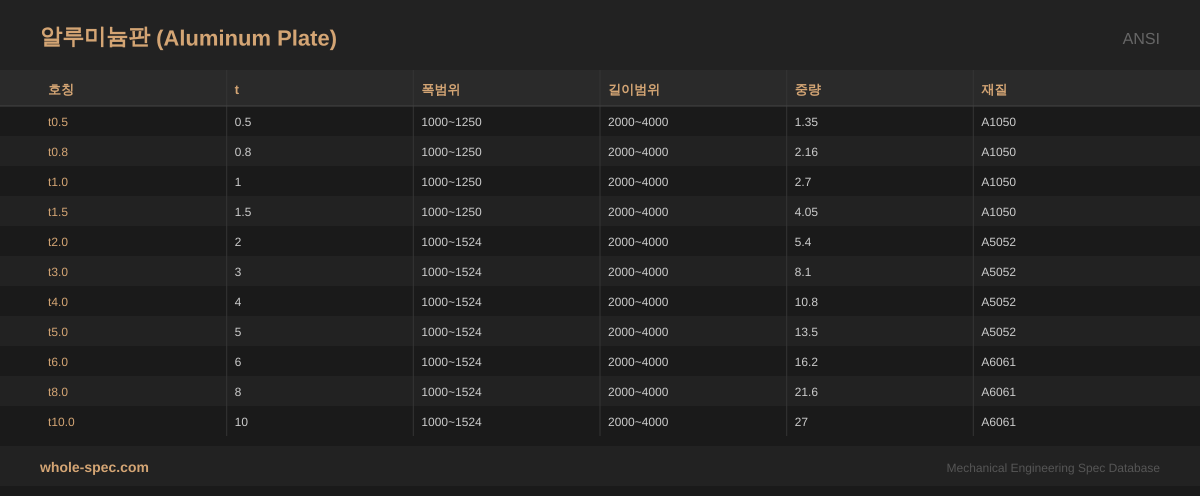Click A6061 material in t6.0 row
Screen dimensions: 1200x496
[x=998, y=362]
